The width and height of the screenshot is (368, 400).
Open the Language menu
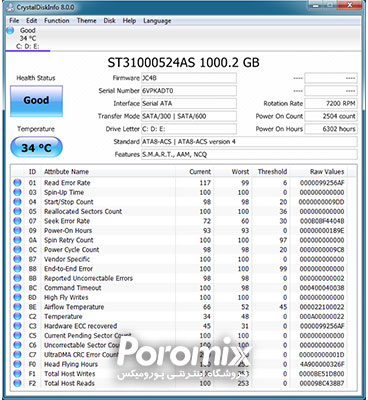click(157, 21)
